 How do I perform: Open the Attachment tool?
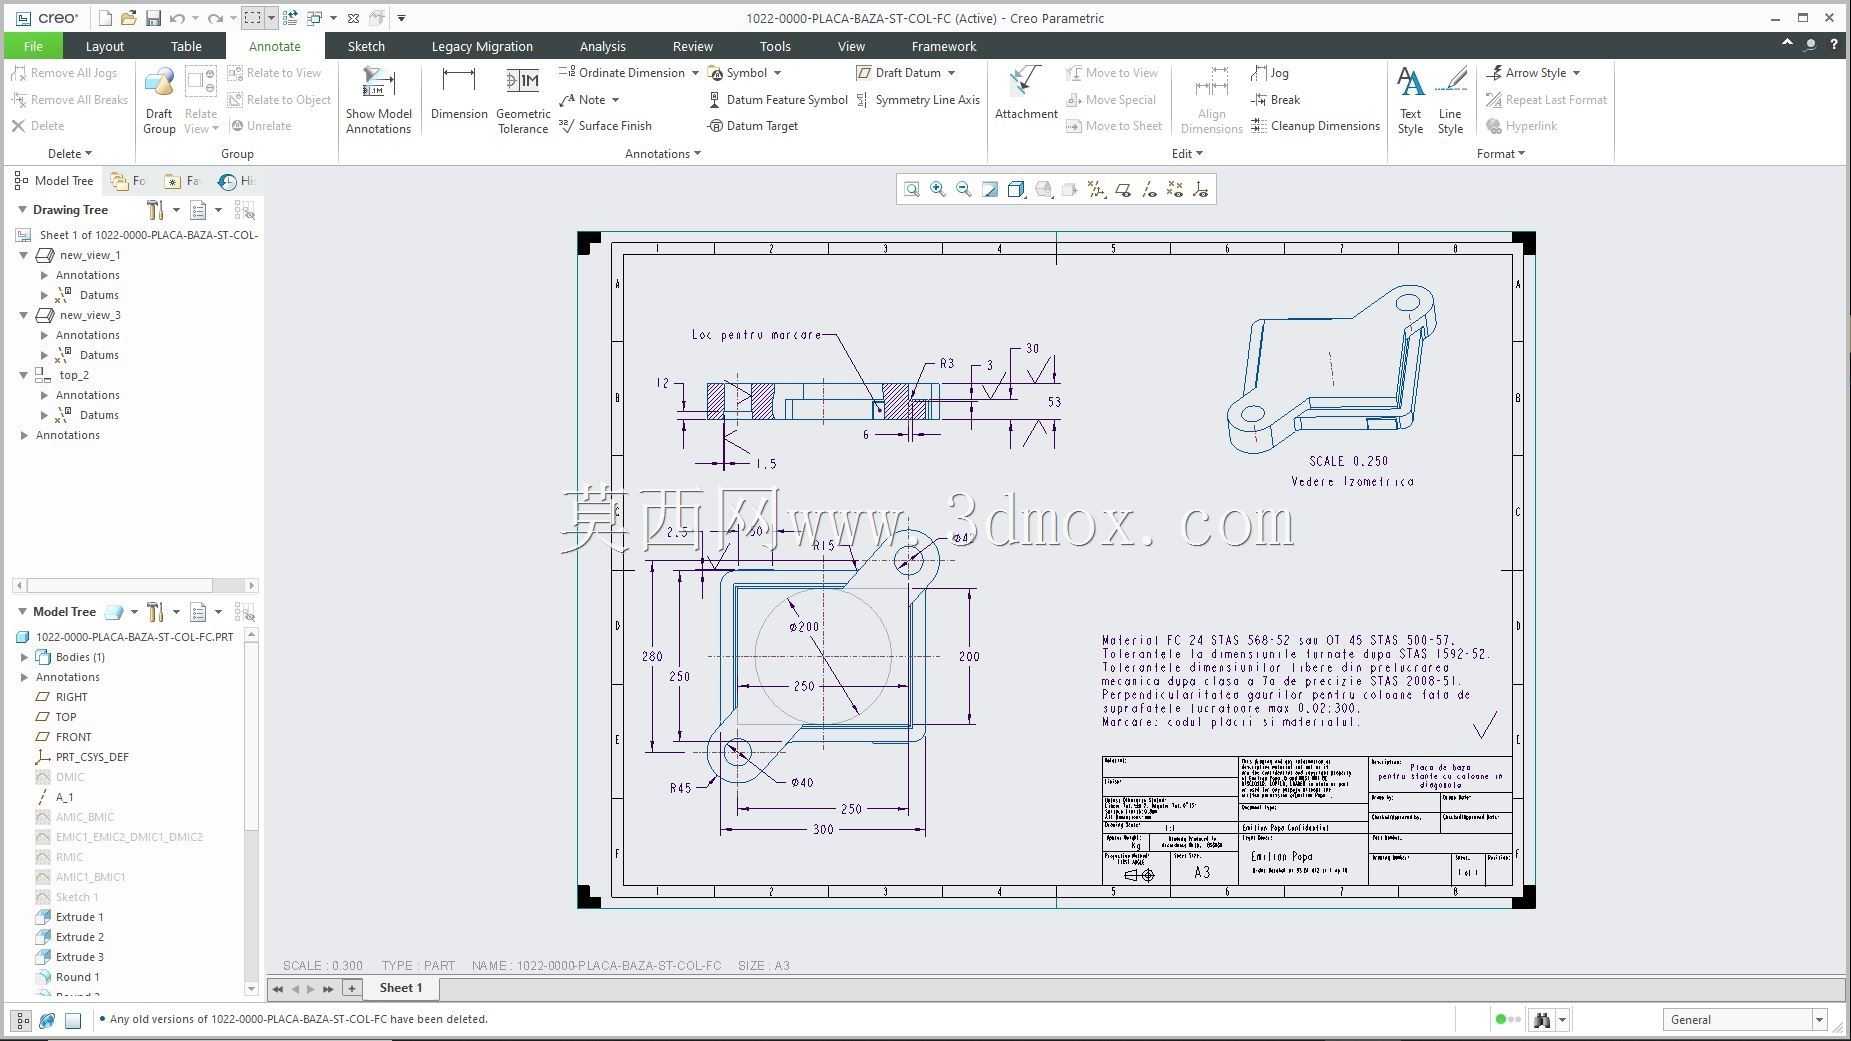tap(1026, 94)
